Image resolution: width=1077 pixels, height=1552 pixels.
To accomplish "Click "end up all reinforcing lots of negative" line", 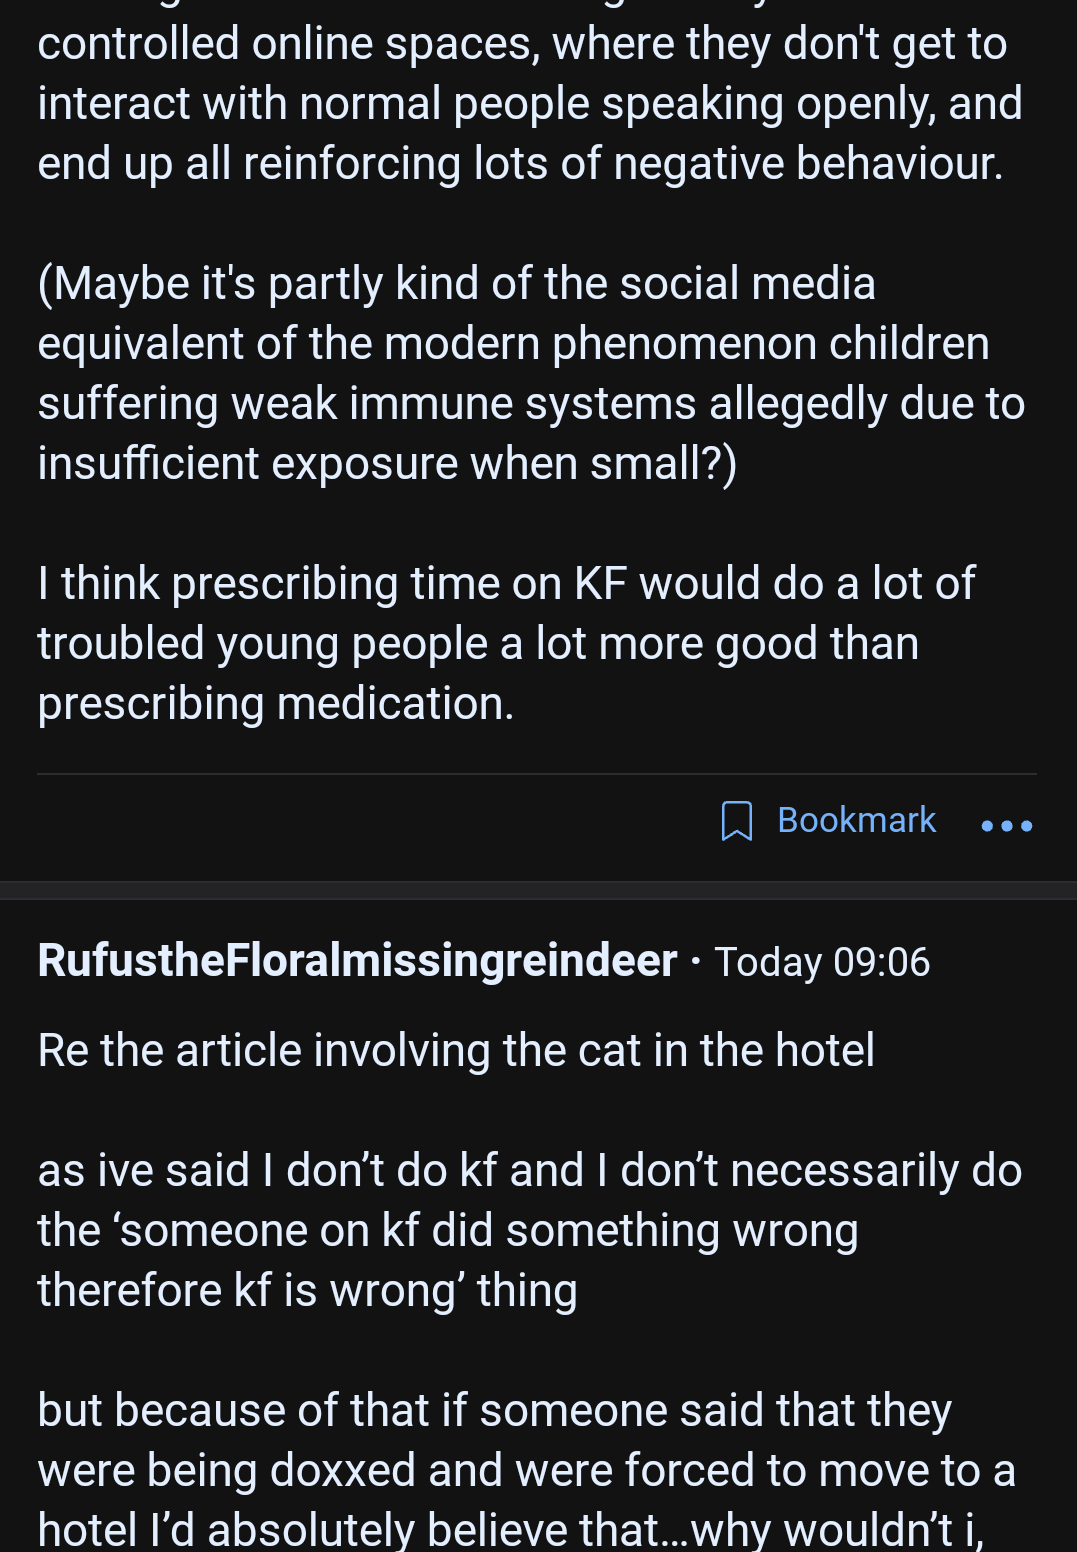I will point(520,163).
